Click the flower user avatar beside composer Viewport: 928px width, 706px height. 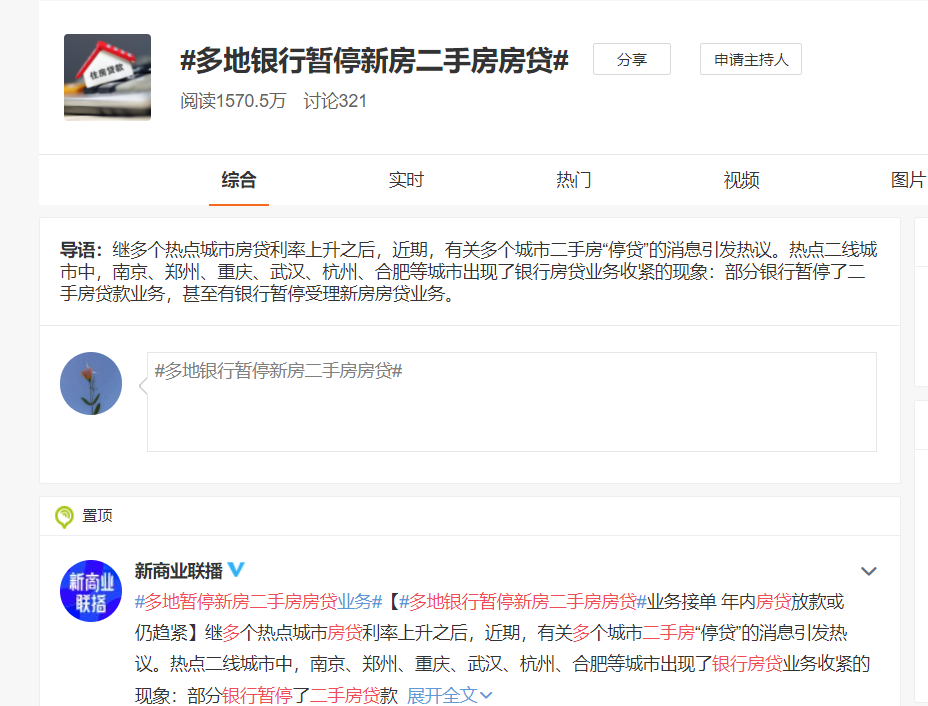click(x=91, y=383)
